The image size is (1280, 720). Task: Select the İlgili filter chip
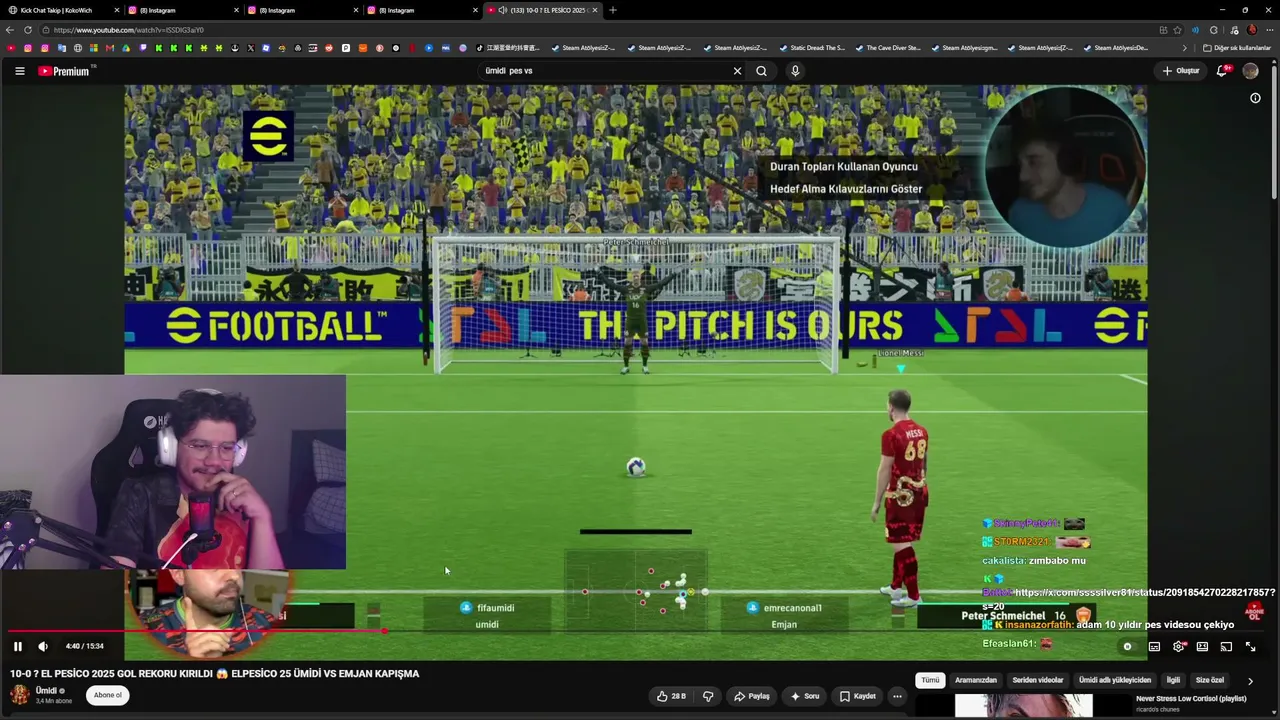[1173, 680]
